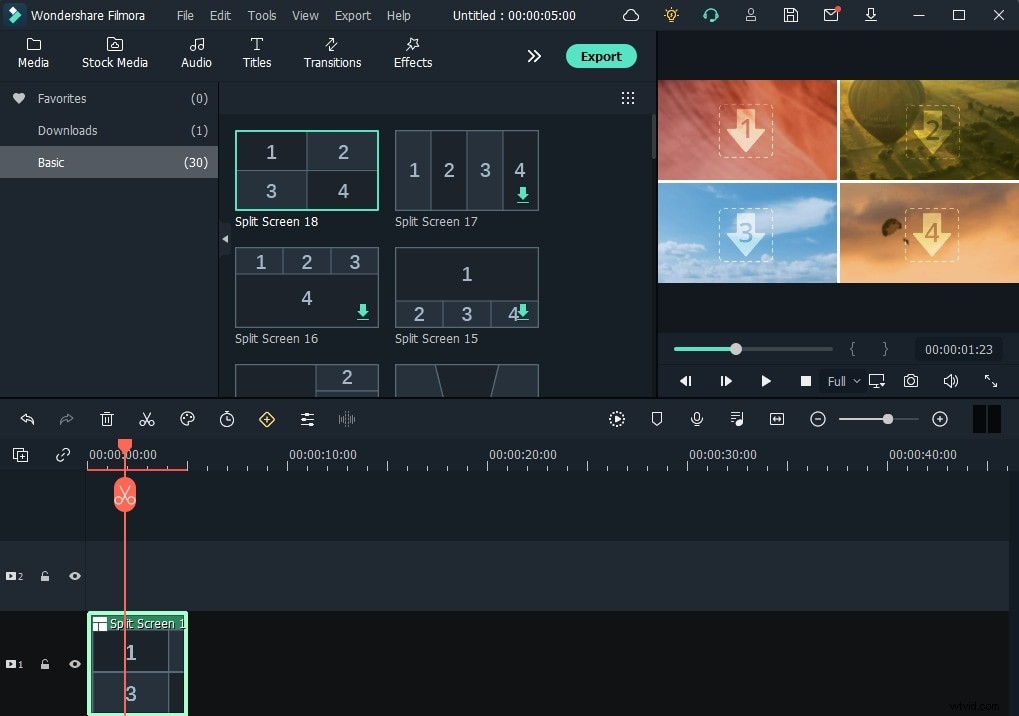Click the Speed clock icon in toolbar
This screenshot has height=716, width=1019.
pyautogui.click(x=227, y=419)
